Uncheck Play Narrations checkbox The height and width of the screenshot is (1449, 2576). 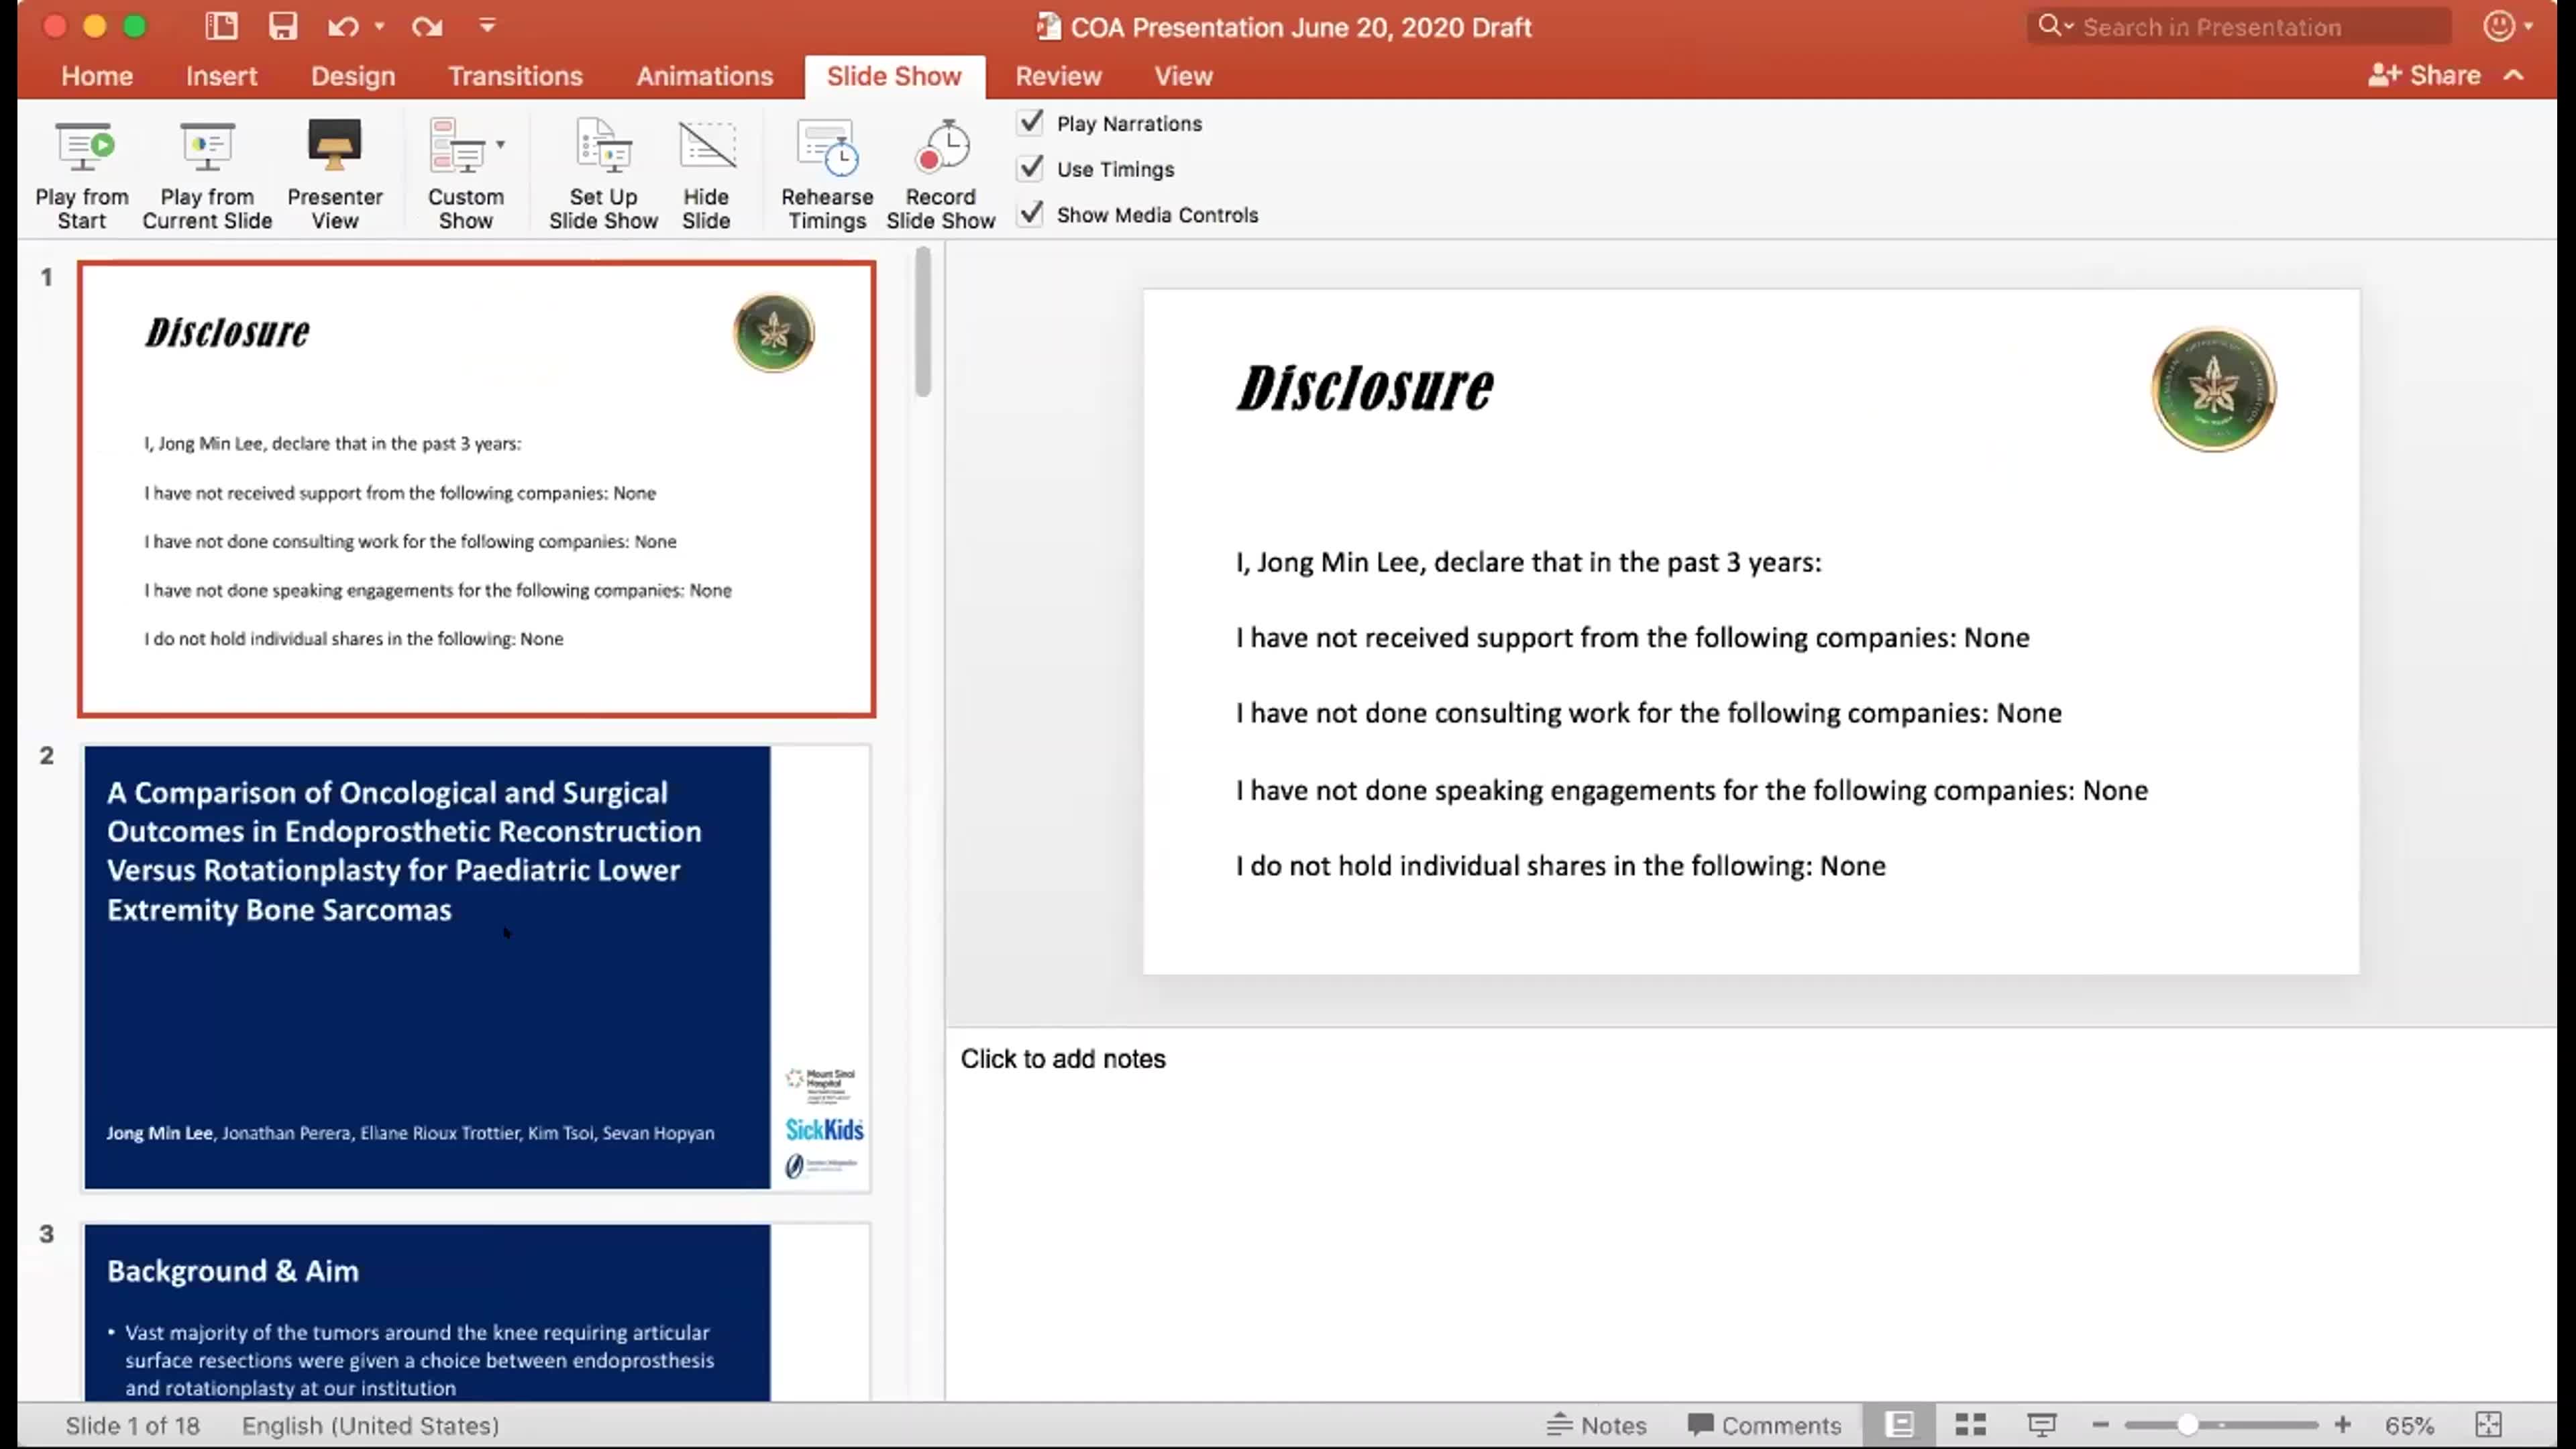click(x=1031, y=123)
